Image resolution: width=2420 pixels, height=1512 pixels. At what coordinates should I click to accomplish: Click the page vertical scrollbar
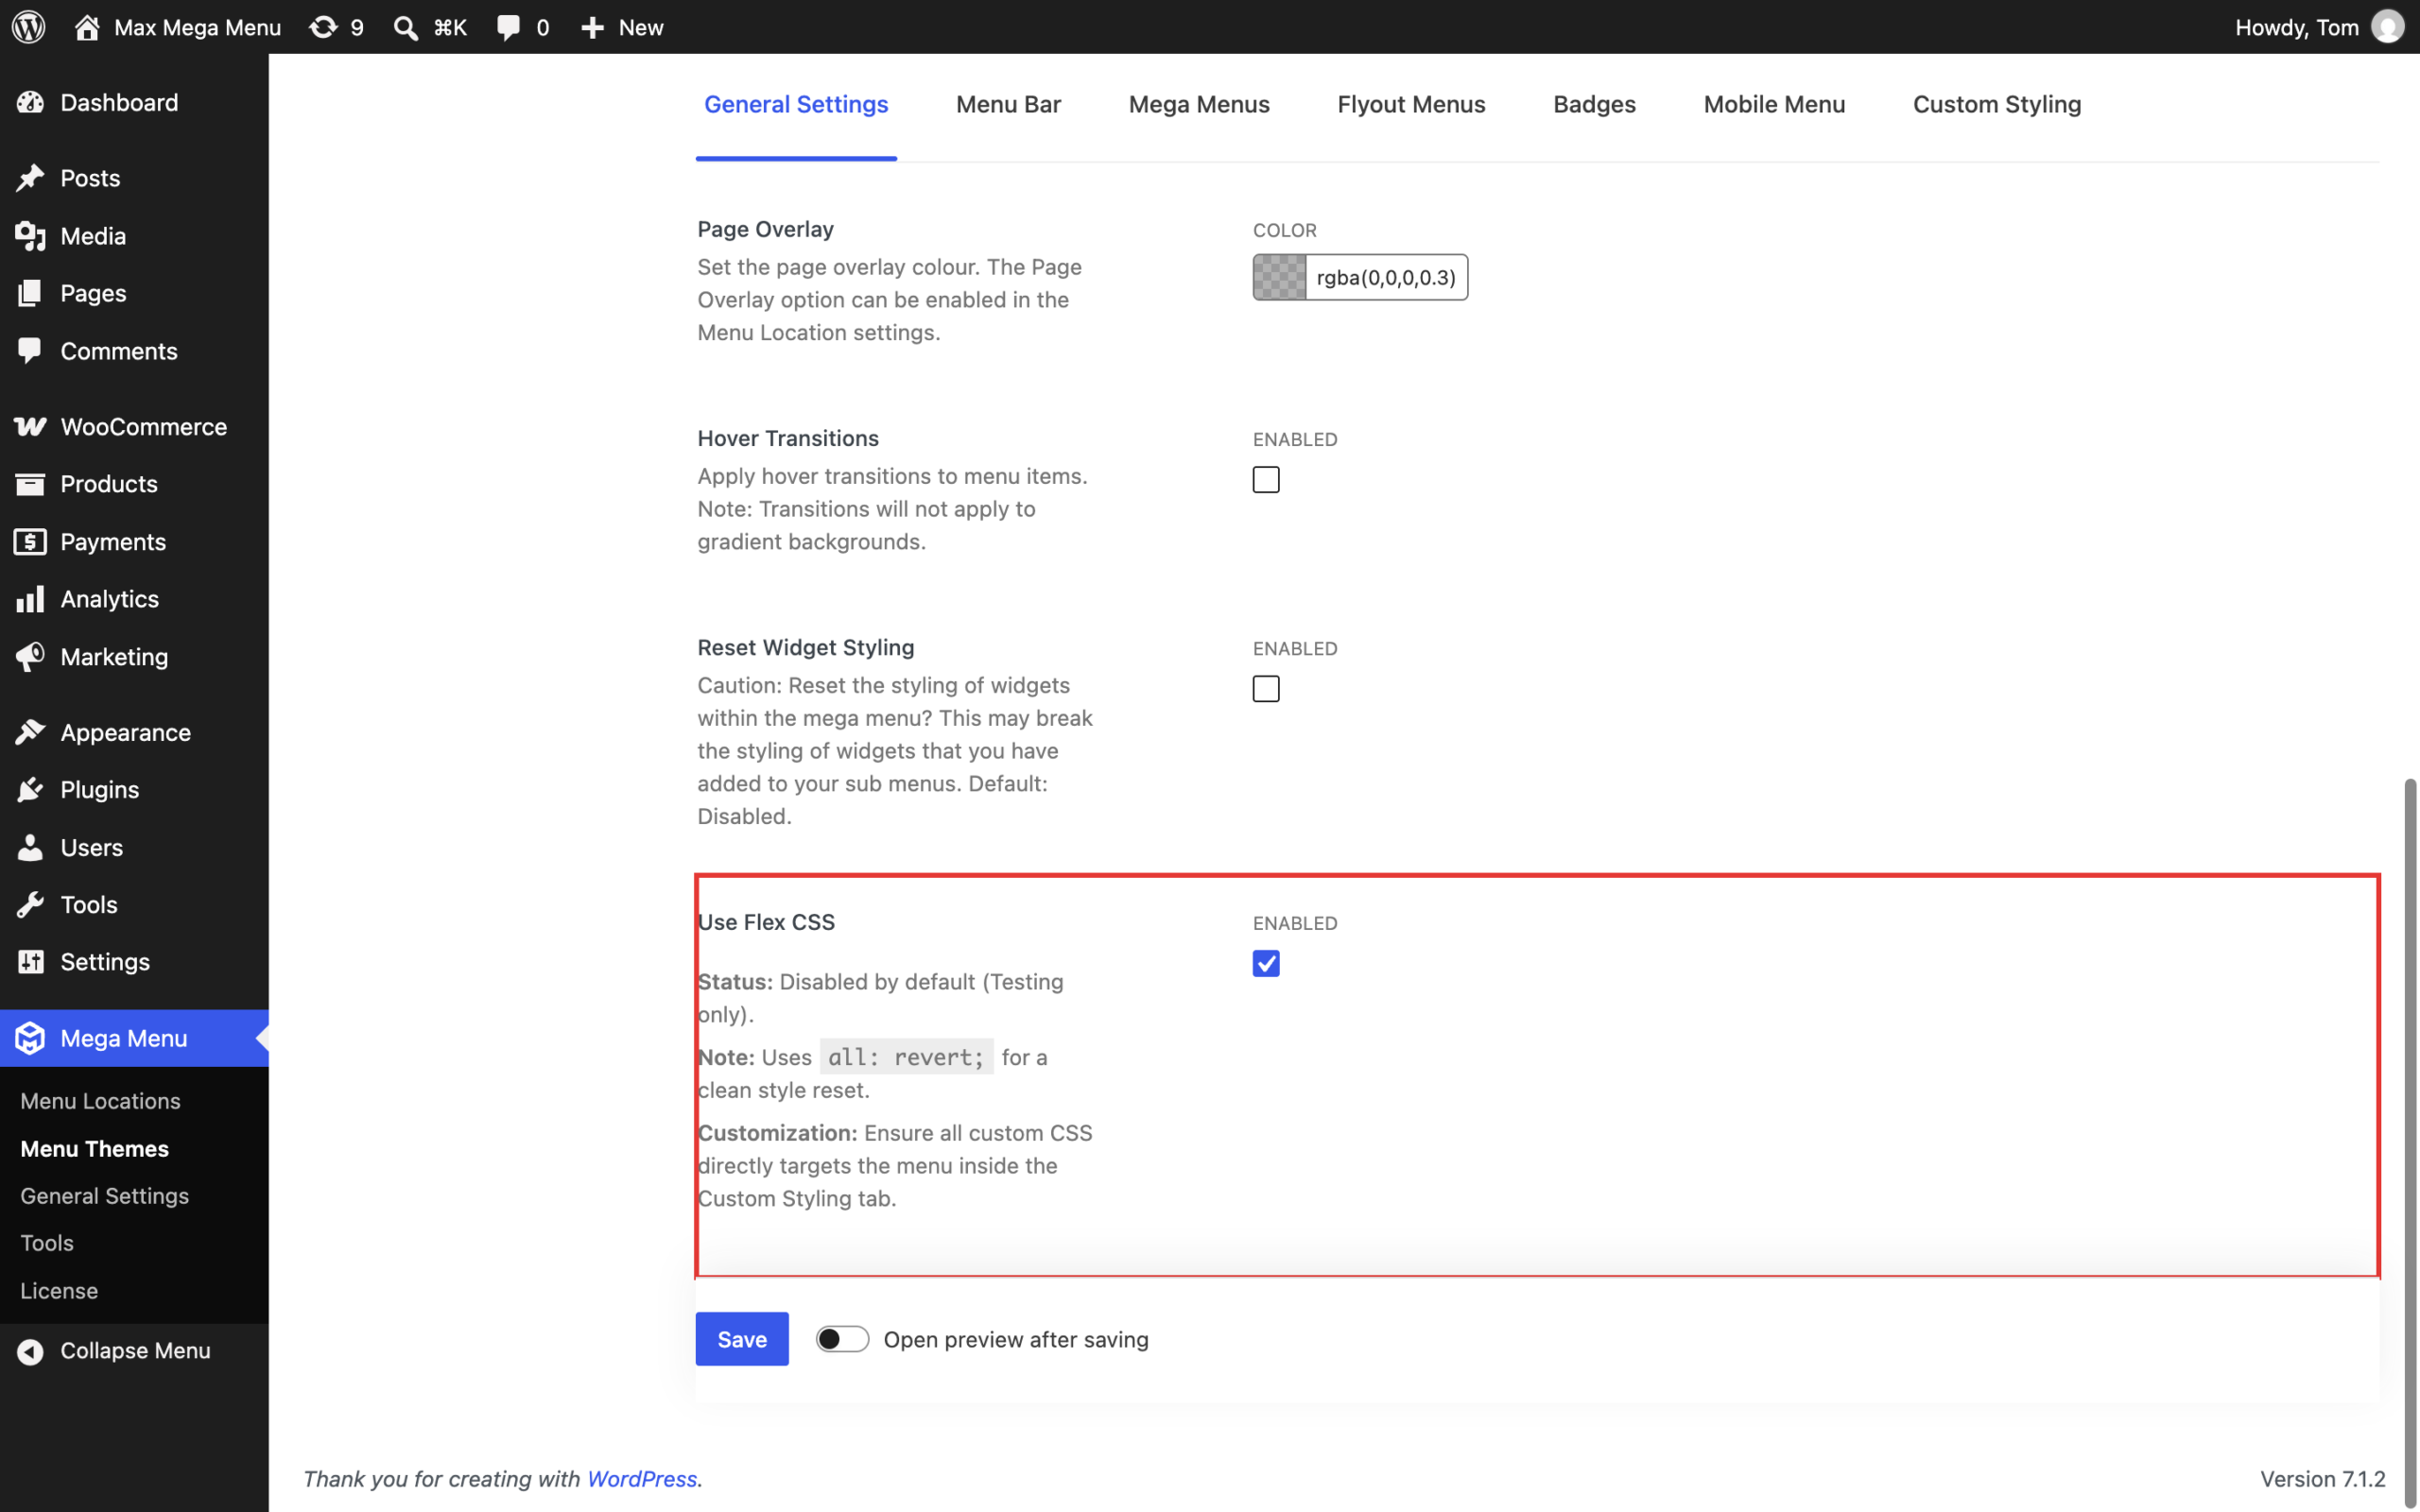point(2410,1145)
